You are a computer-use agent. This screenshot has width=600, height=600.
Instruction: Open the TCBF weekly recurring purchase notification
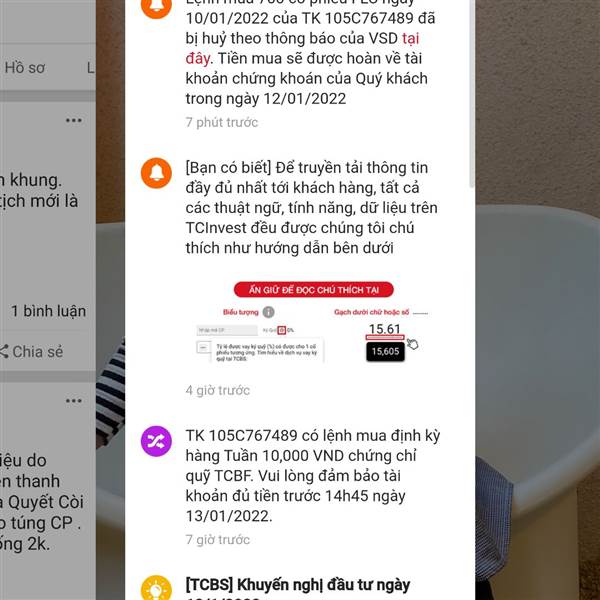click(313, 476)
